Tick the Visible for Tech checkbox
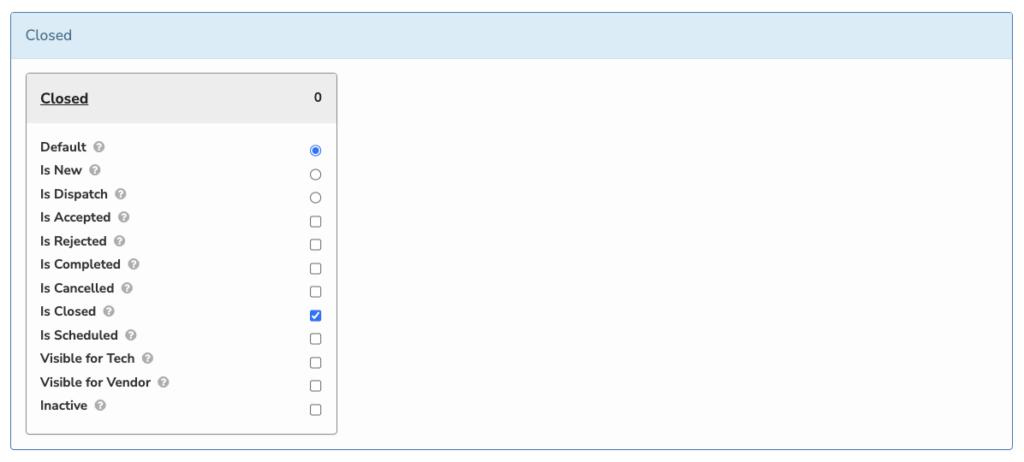 [x=315, y=363]
